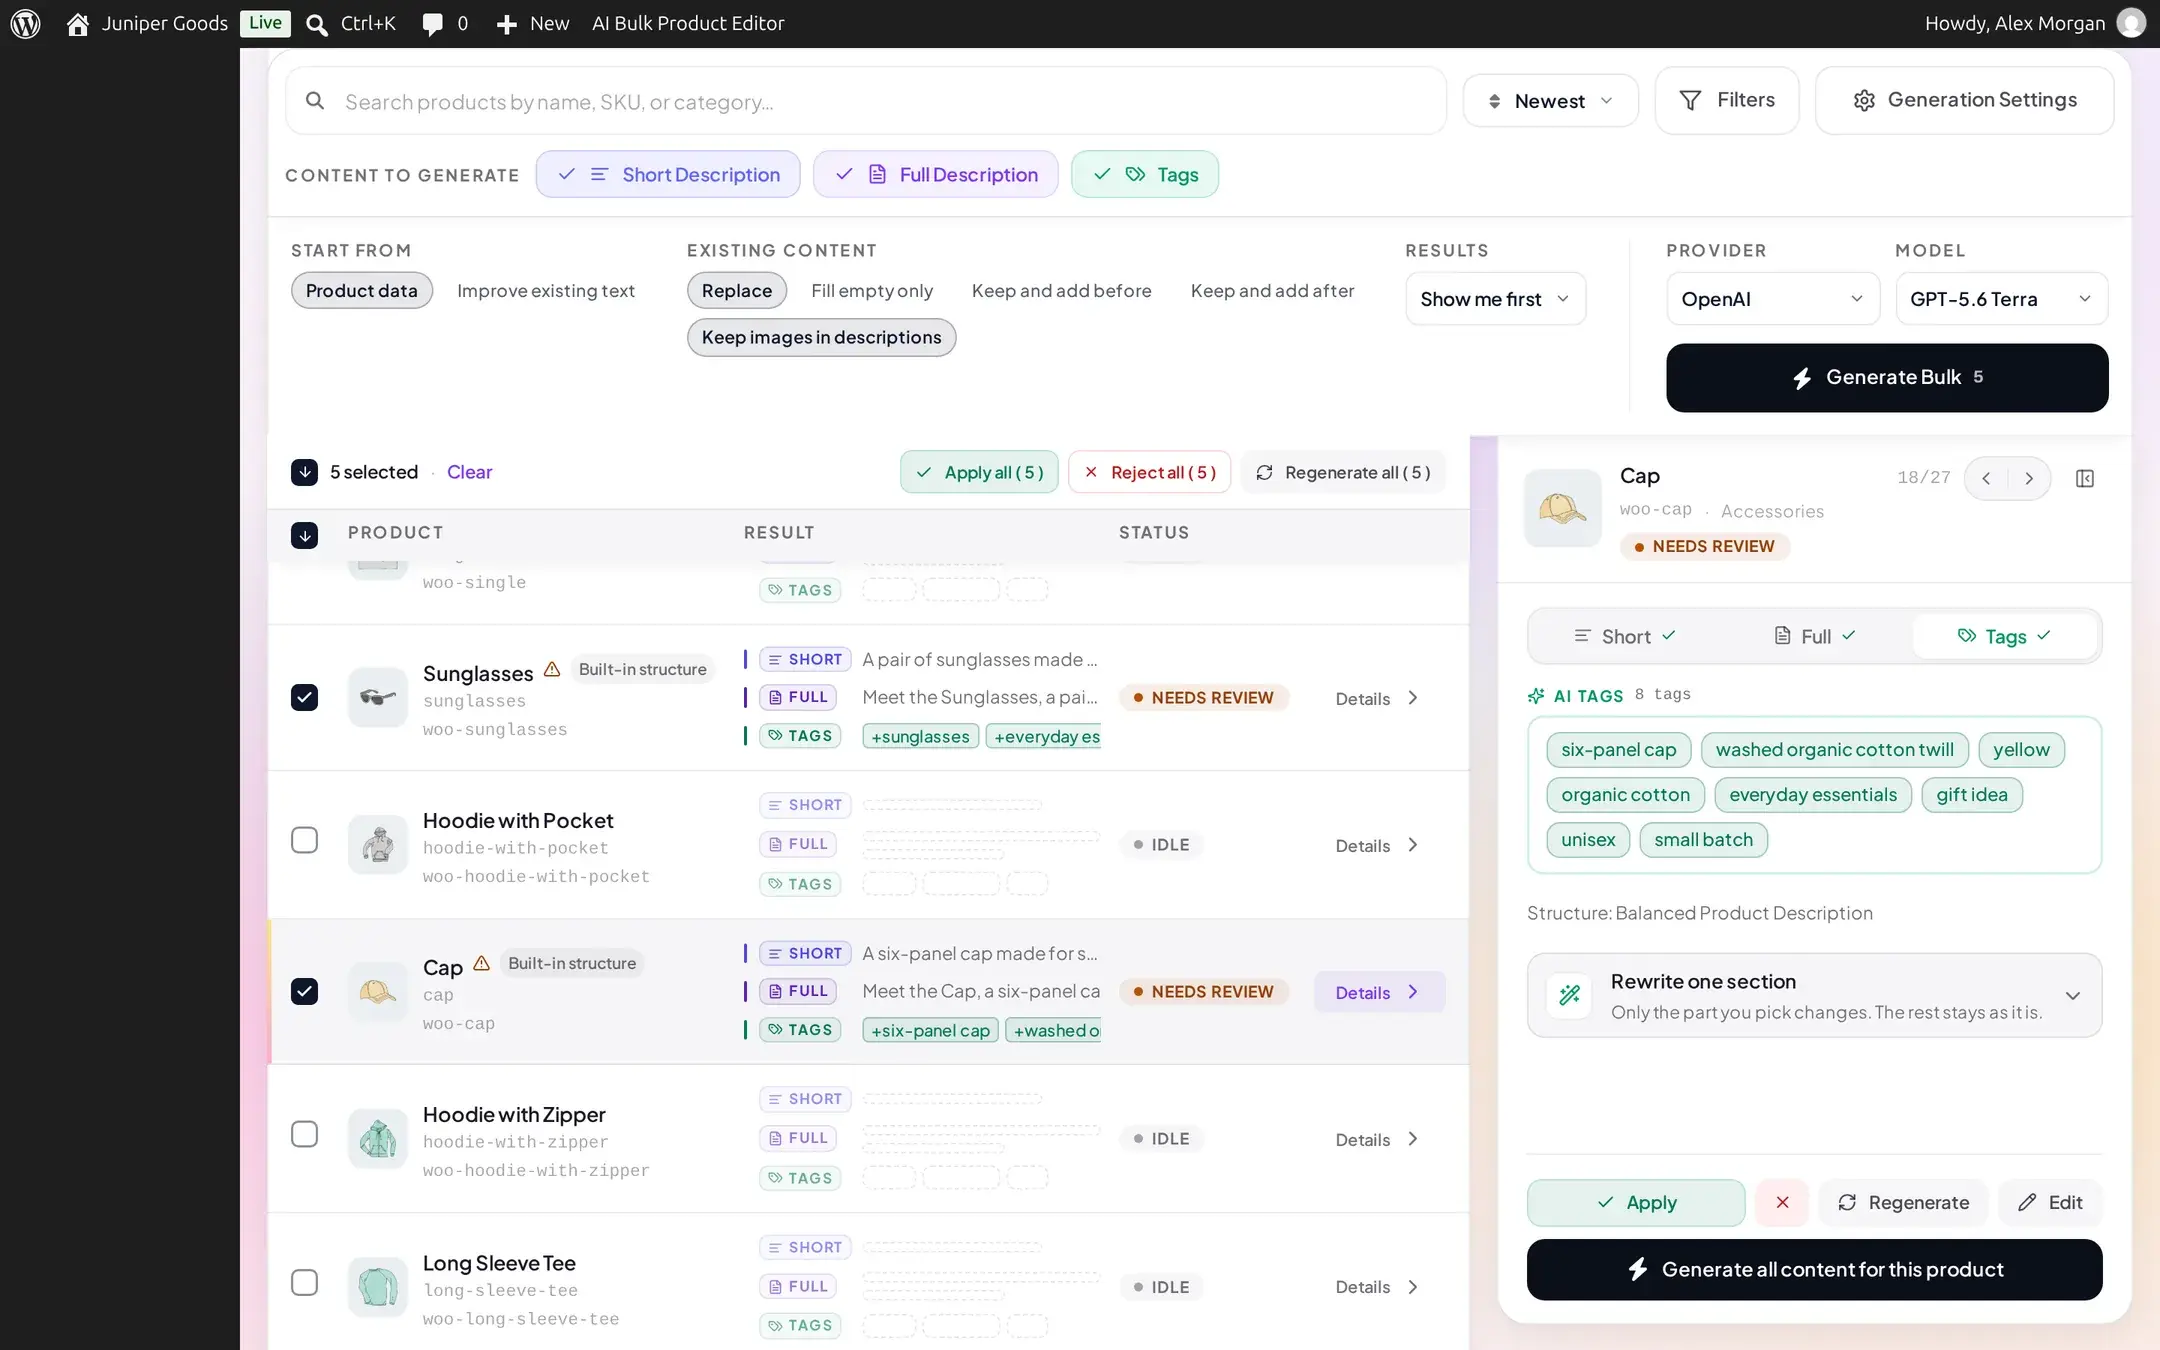Click the Rewrite one section wand icon
This screenshot has height=1350, width=2160.
pos(1570,995)
